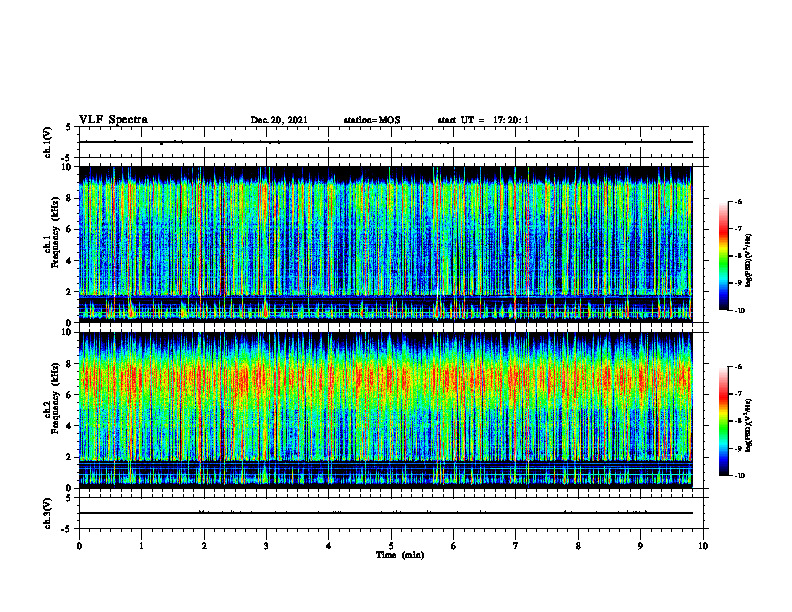Screen dimensions: 792x612
Task: Click time axis tick label "2"
Action: click(x=204, y=546)
